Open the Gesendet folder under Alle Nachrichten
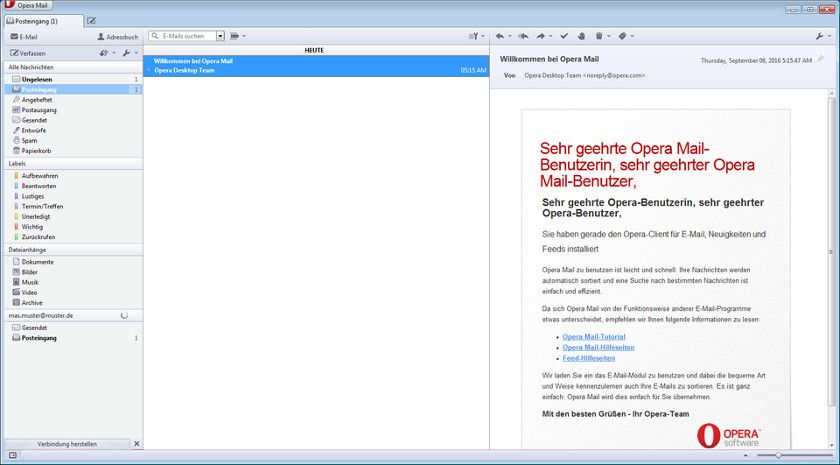The image size is (840, 465). point(74,120)
